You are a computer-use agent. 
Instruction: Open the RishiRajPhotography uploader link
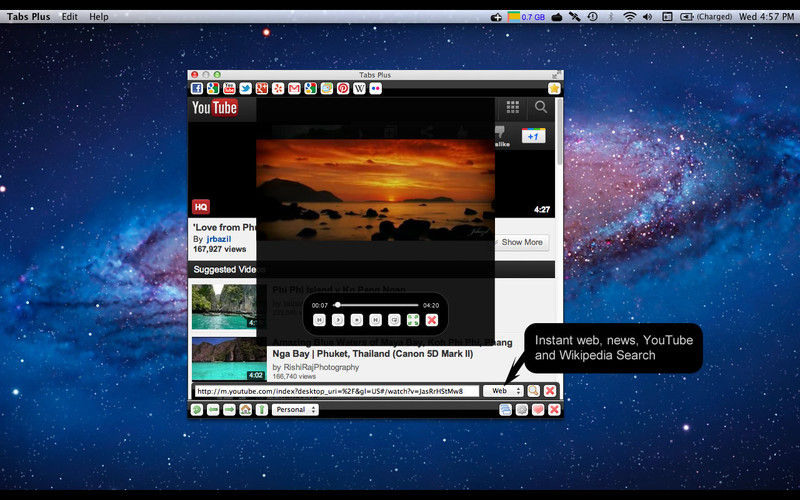pos(321,367)
